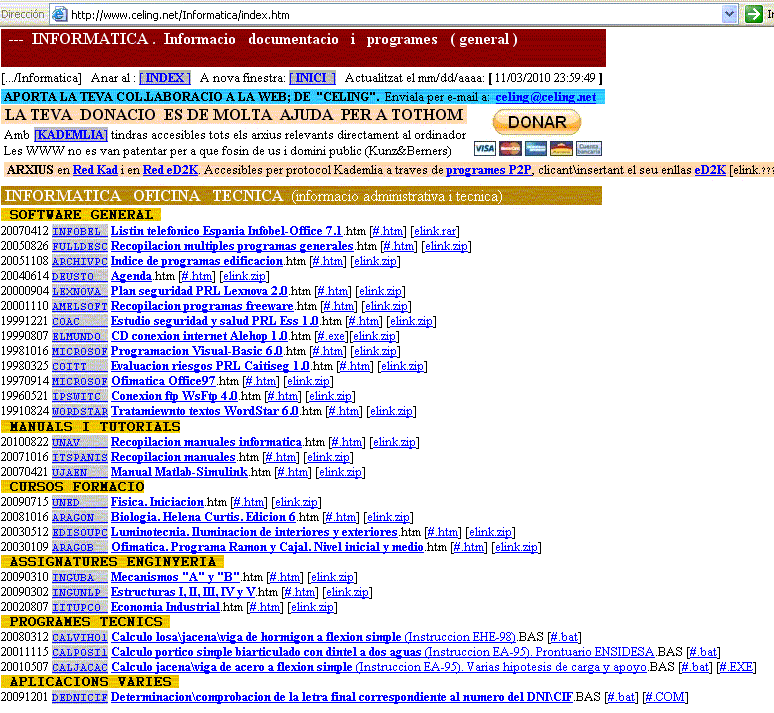
Task: Click the DEUSTO source tag
Action: tap(79, 277)
